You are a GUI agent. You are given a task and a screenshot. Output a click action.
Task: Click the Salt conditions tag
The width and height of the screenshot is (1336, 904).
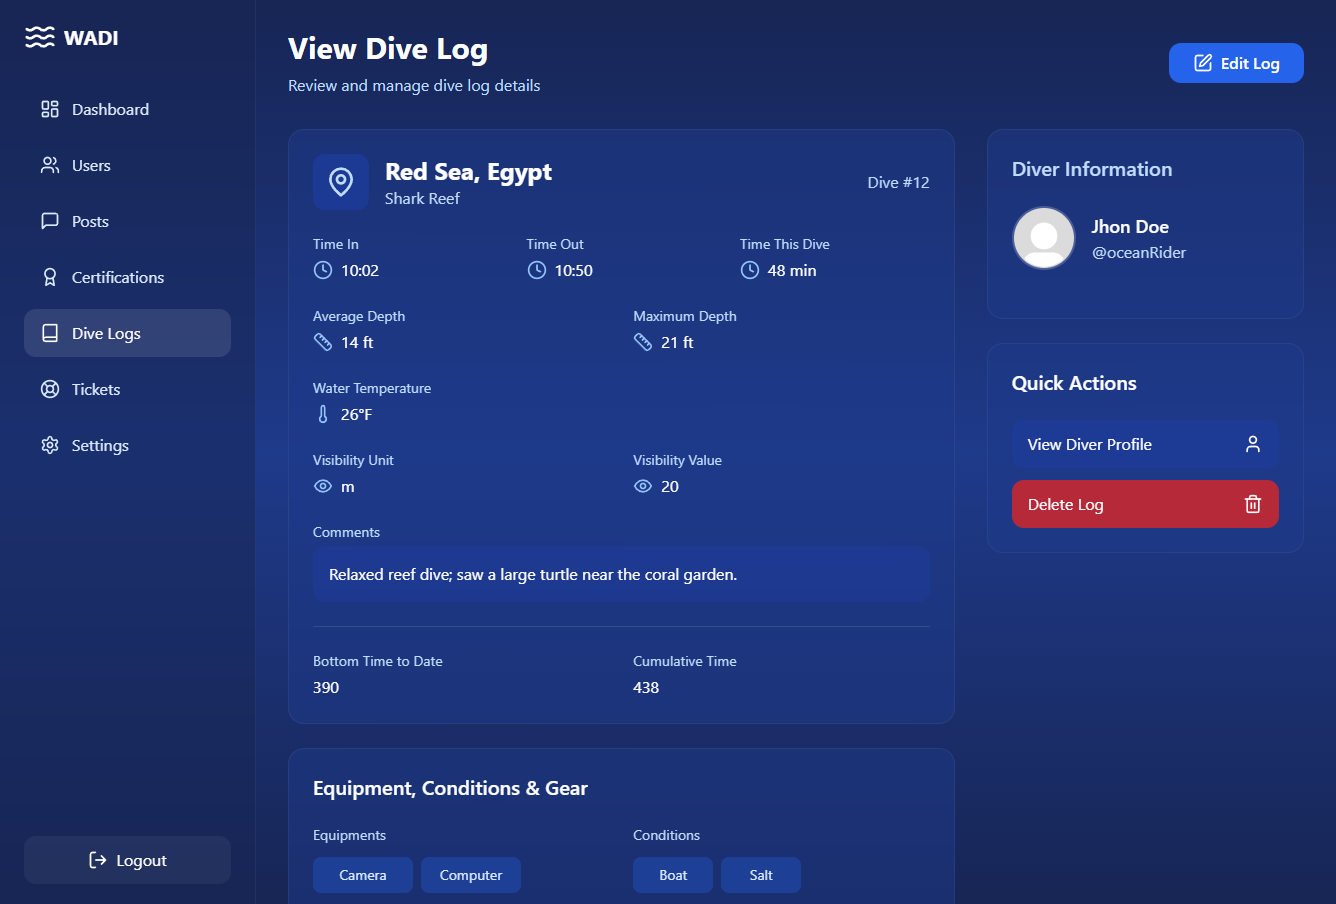(761, 875)
